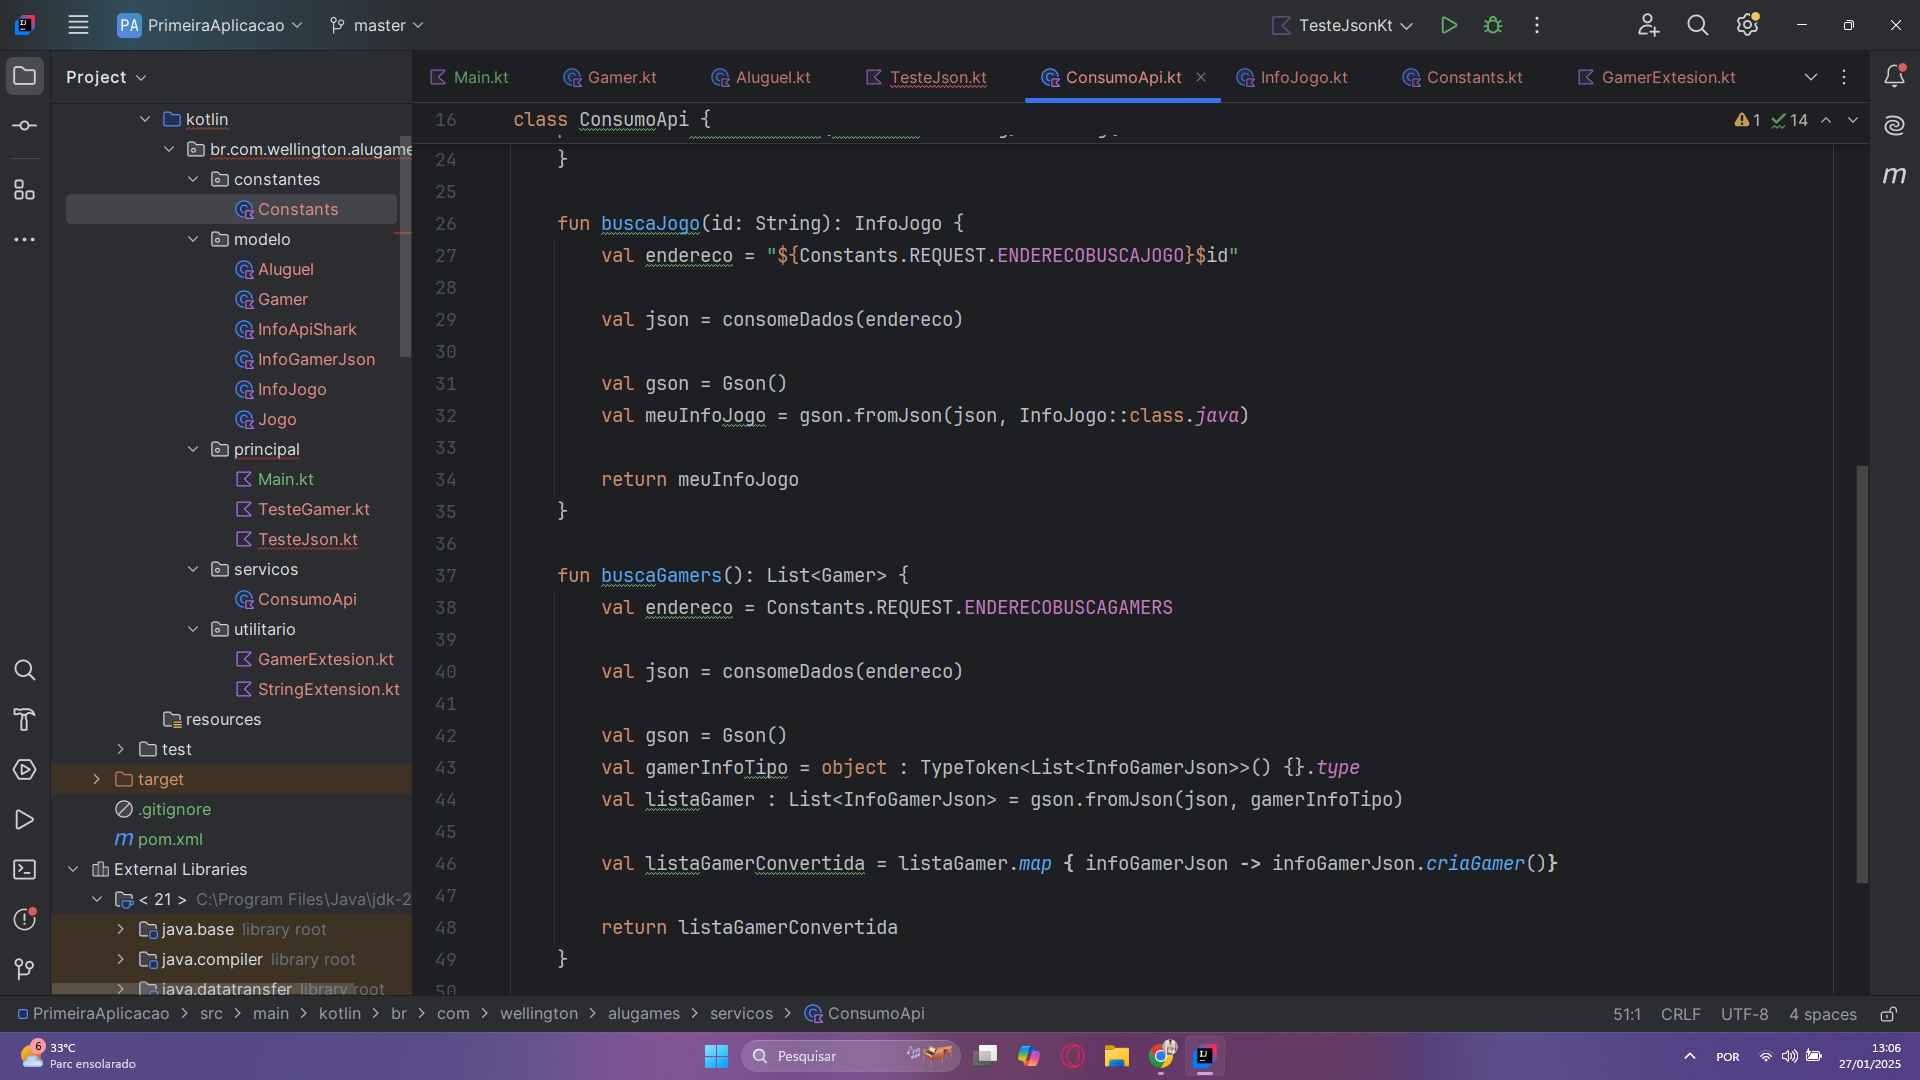Run TesteJsonKt with the green play button
The width and height of the screenshot is (1920, 1080).
click(x=1448, y=25)
